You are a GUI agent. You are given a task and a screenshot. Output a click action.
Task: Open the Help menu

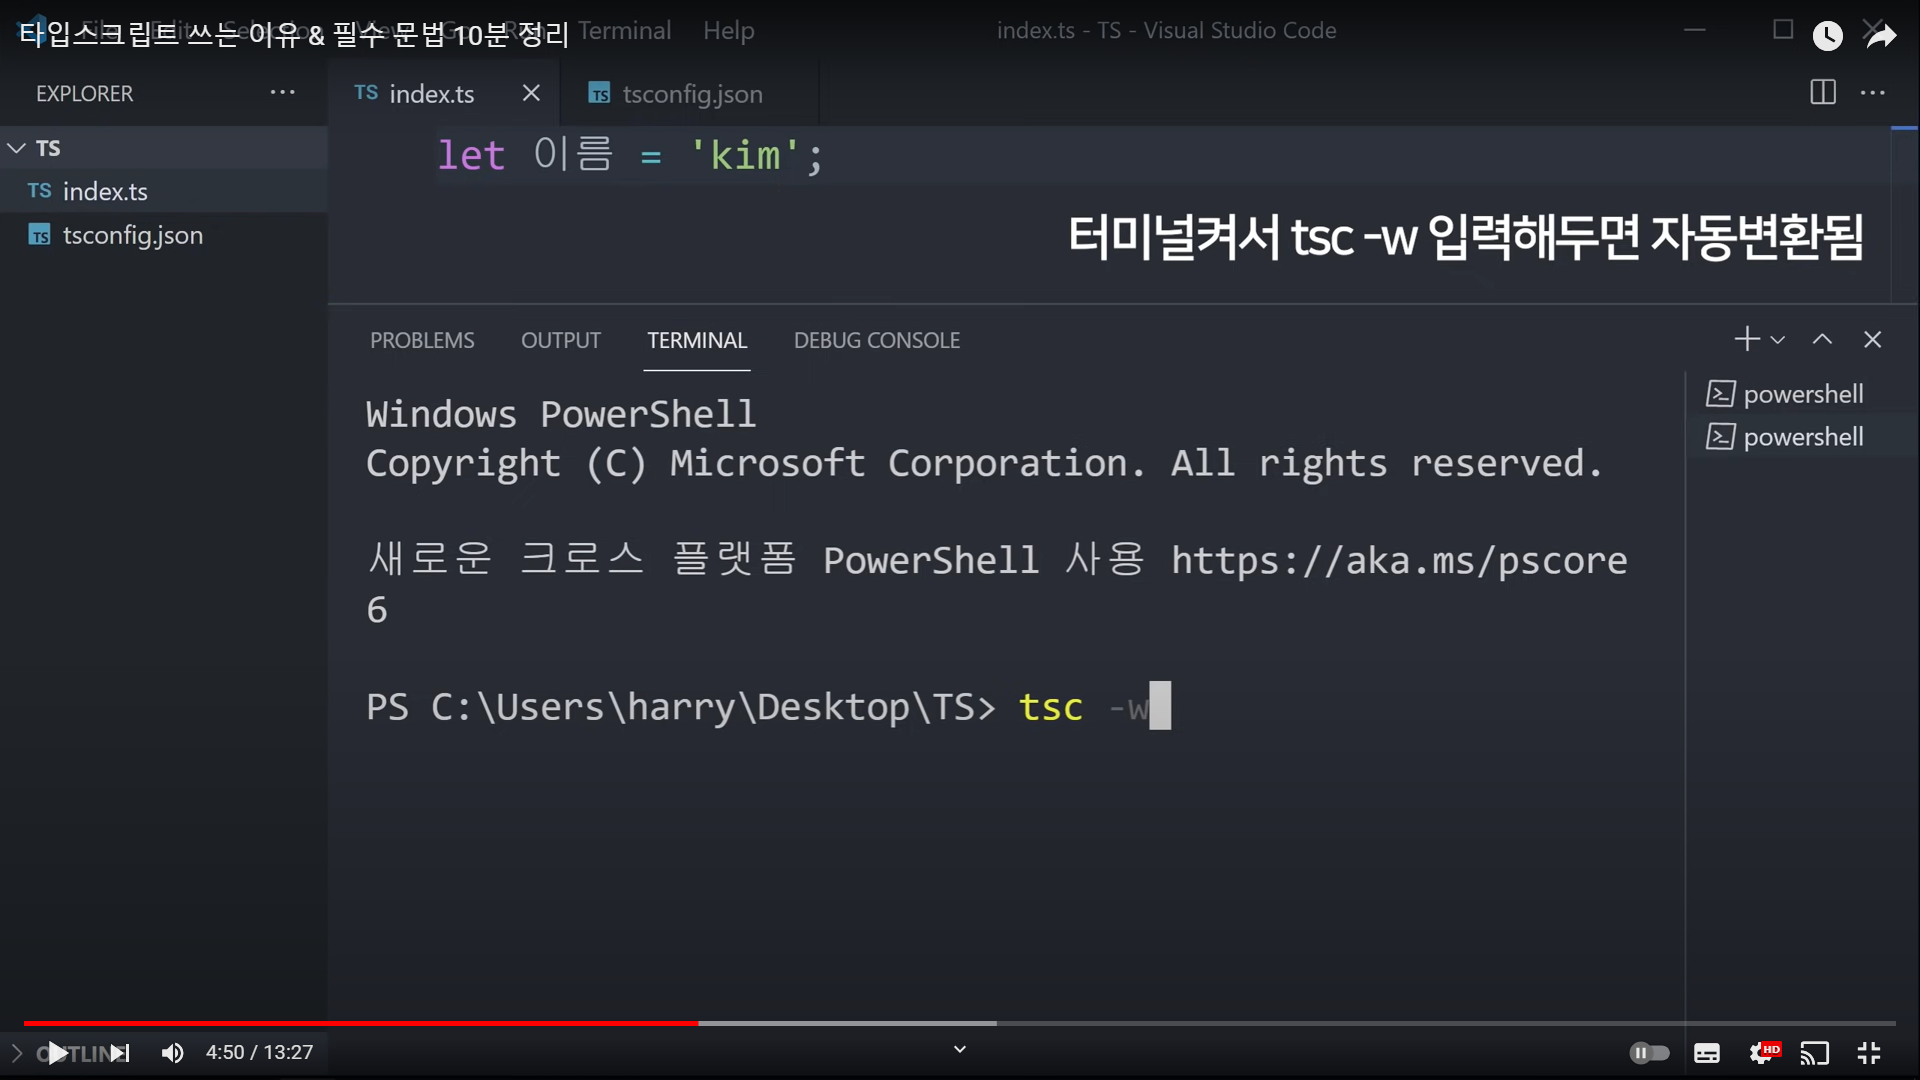point(728,31)
